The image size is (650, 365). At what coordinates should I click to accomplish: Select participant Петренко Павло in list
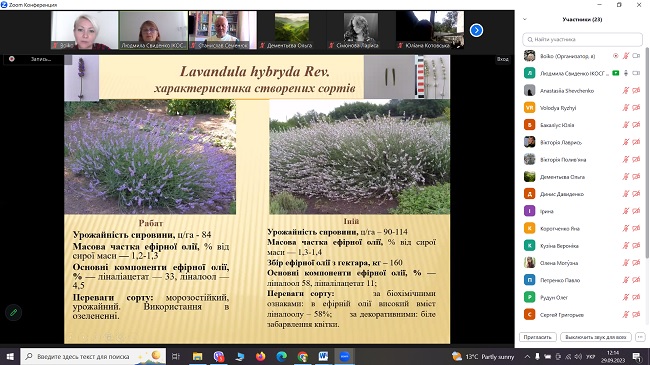[582, 280]
